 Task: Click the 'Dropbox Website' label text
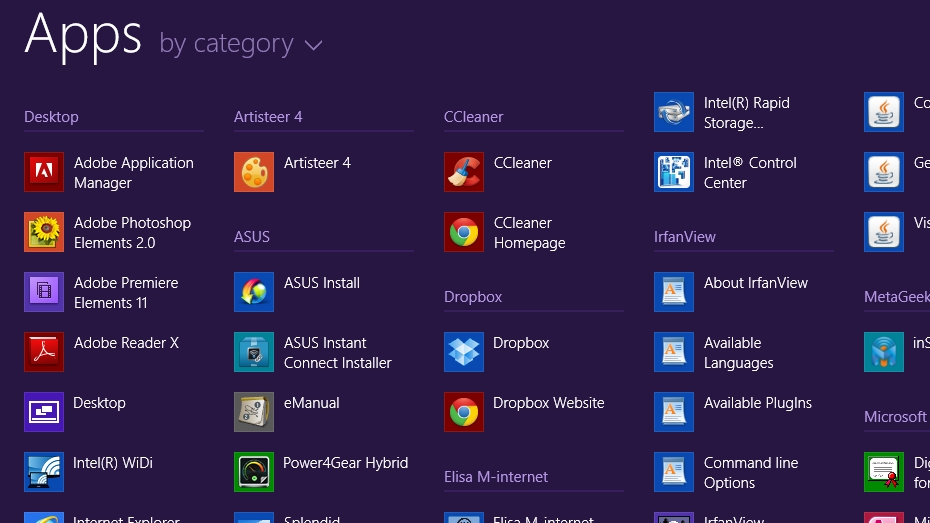coord(549,403)
